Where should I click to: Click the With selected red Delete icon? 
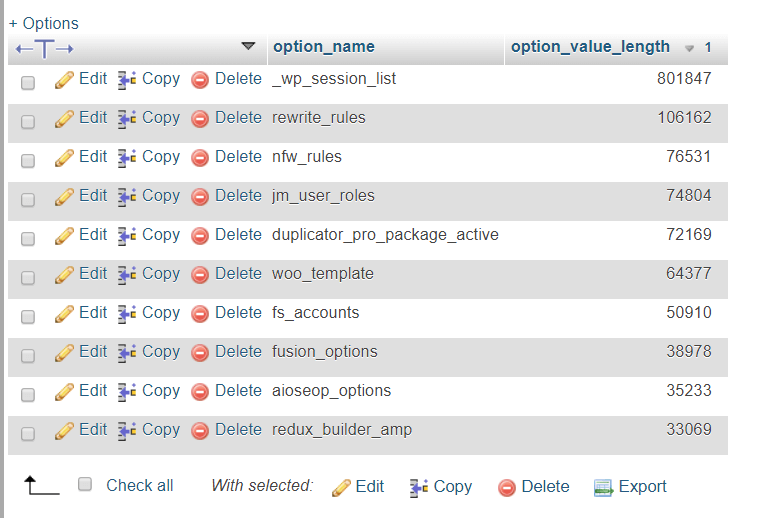tap(507, 487)
